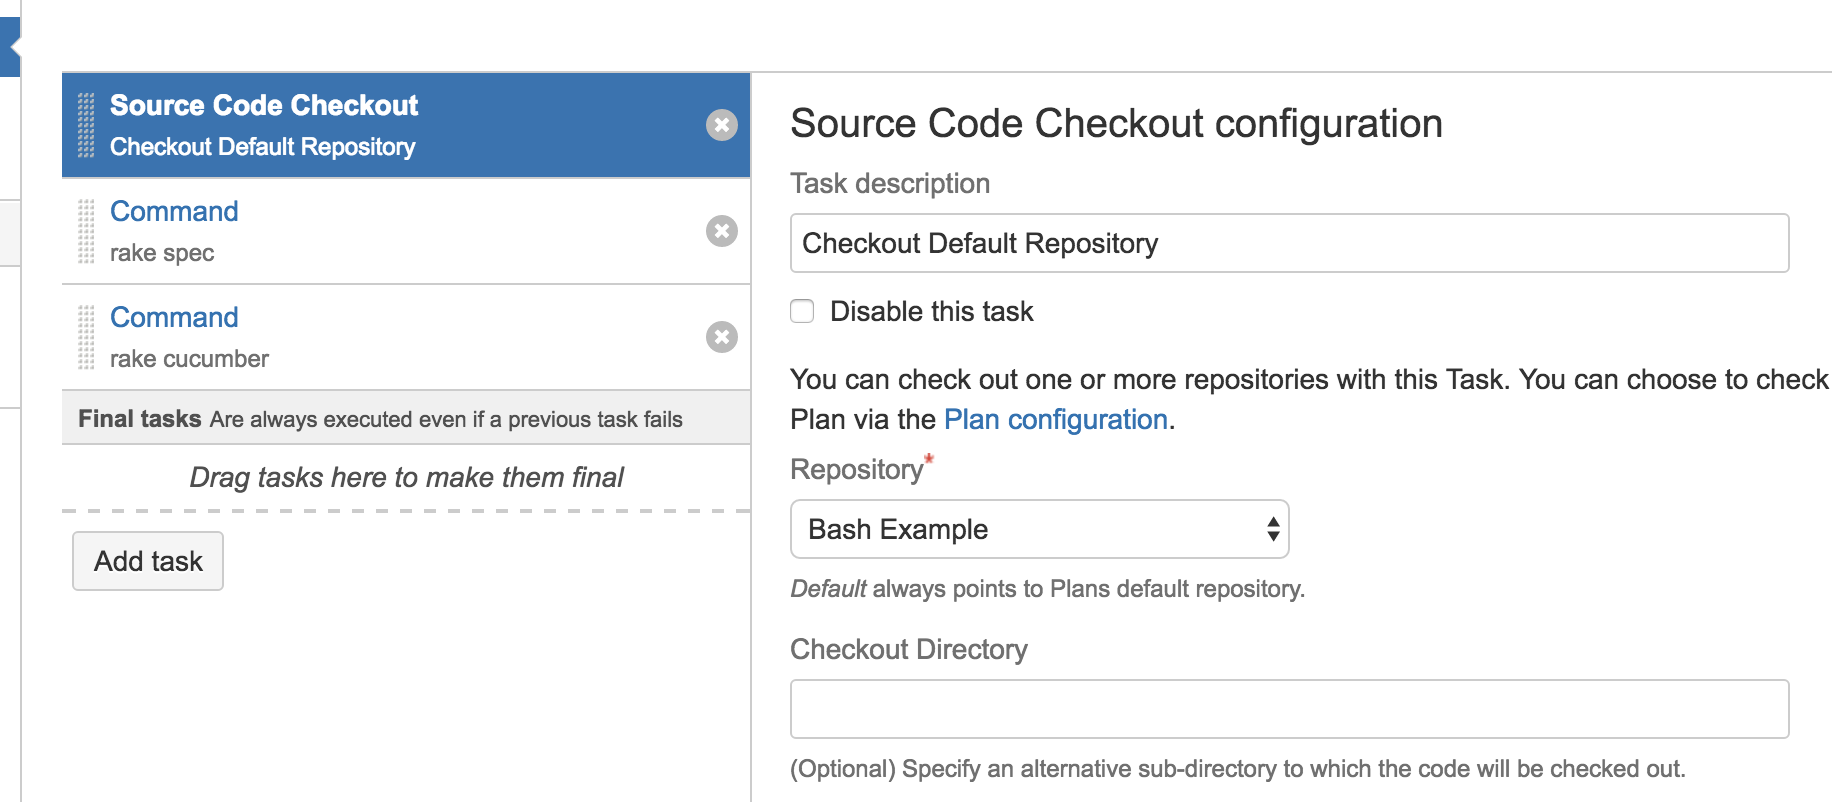The width and height of the screenshot is (1832, 802).
Task: Switch to the rake cucumber Command task
Action: [174, 317]
